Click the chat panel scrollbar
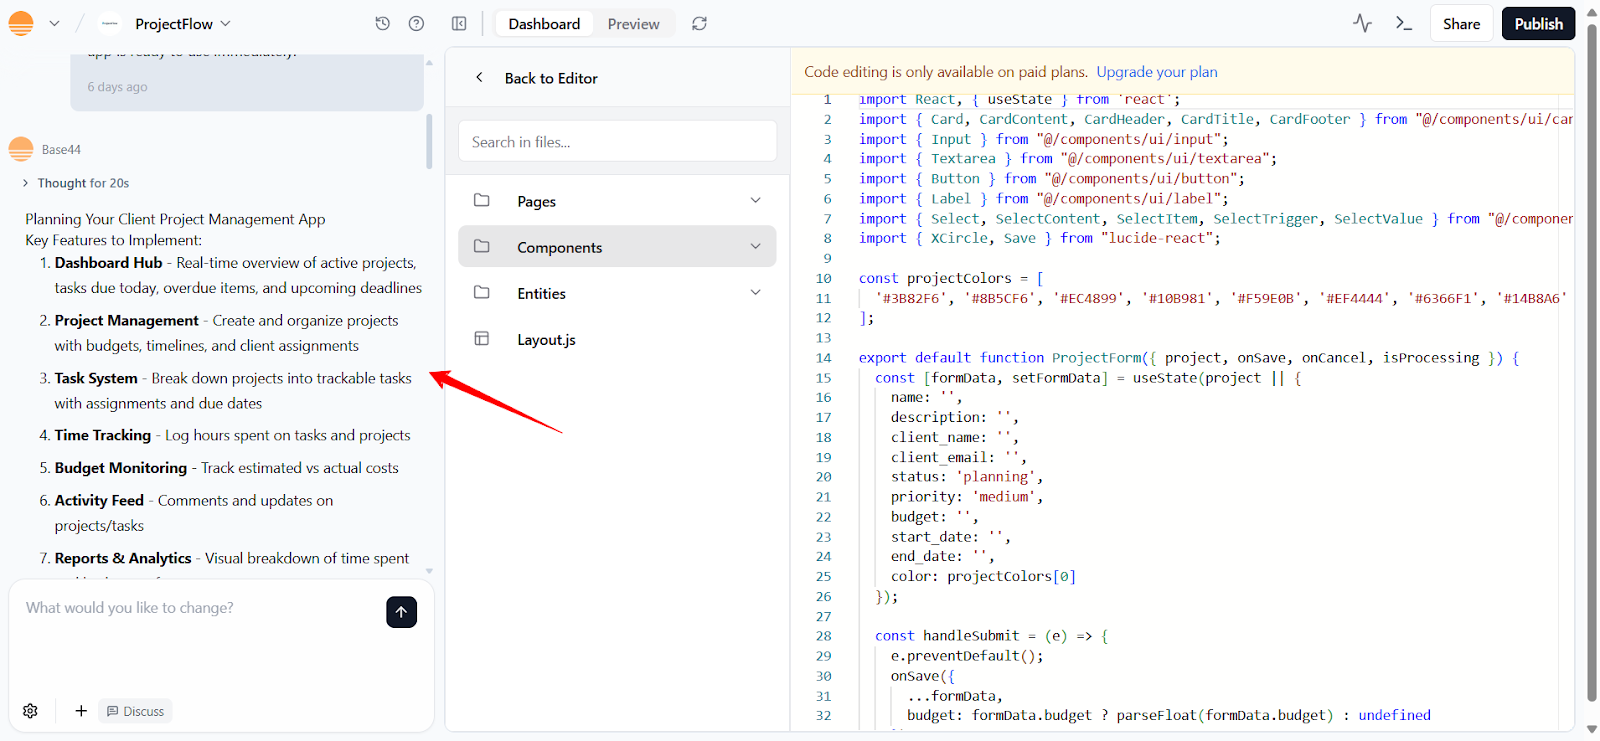The height and width of the screenshot is (741, 1600). coord(429,140)
